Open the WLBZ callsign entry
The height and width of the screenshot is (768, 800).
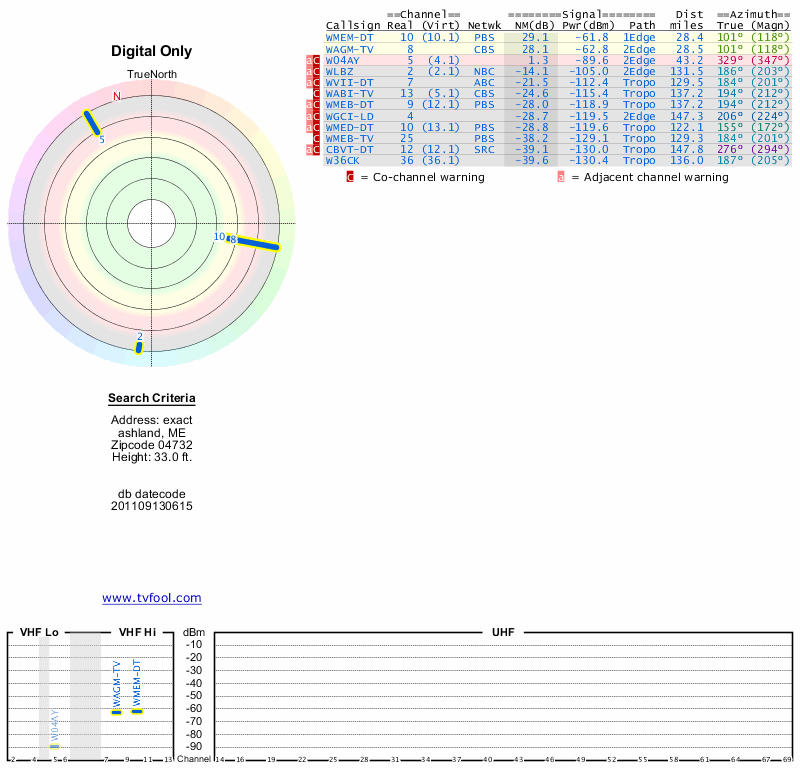pyautogui.click(x=340, y=71)
